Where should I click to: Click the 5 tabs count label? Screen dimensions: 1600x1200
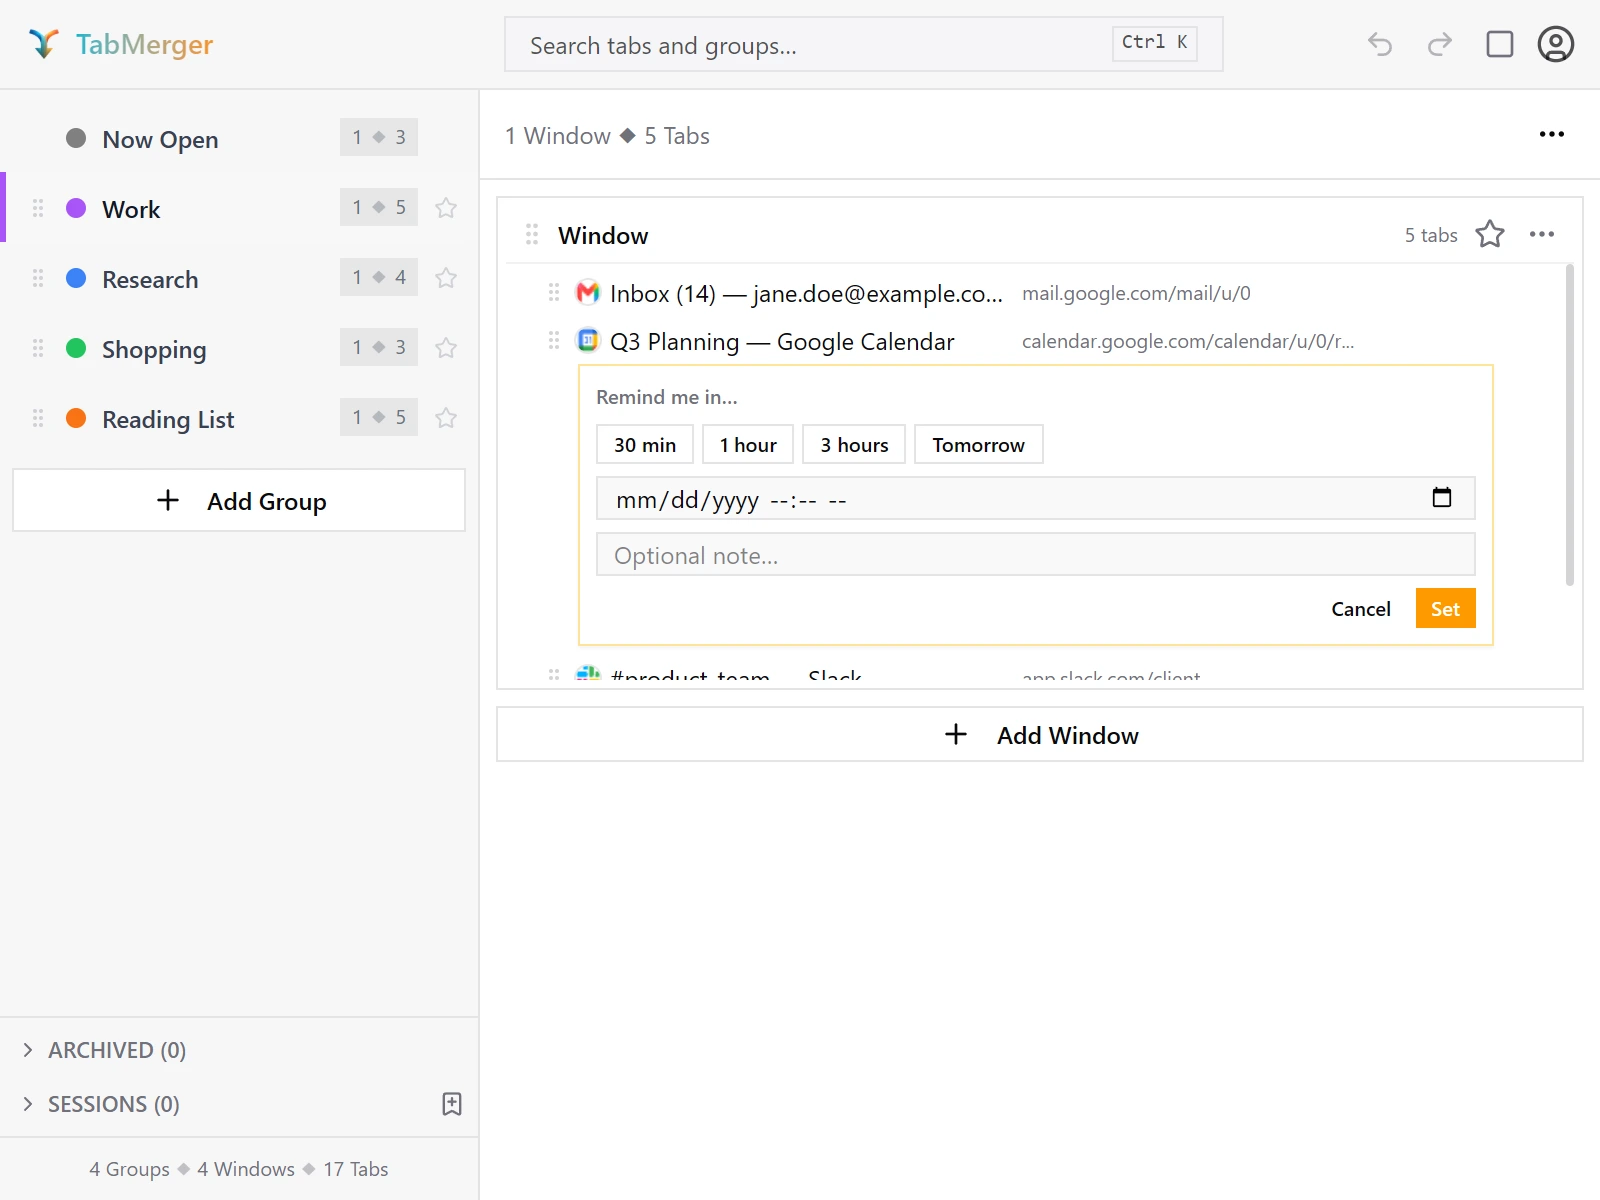1431,235
